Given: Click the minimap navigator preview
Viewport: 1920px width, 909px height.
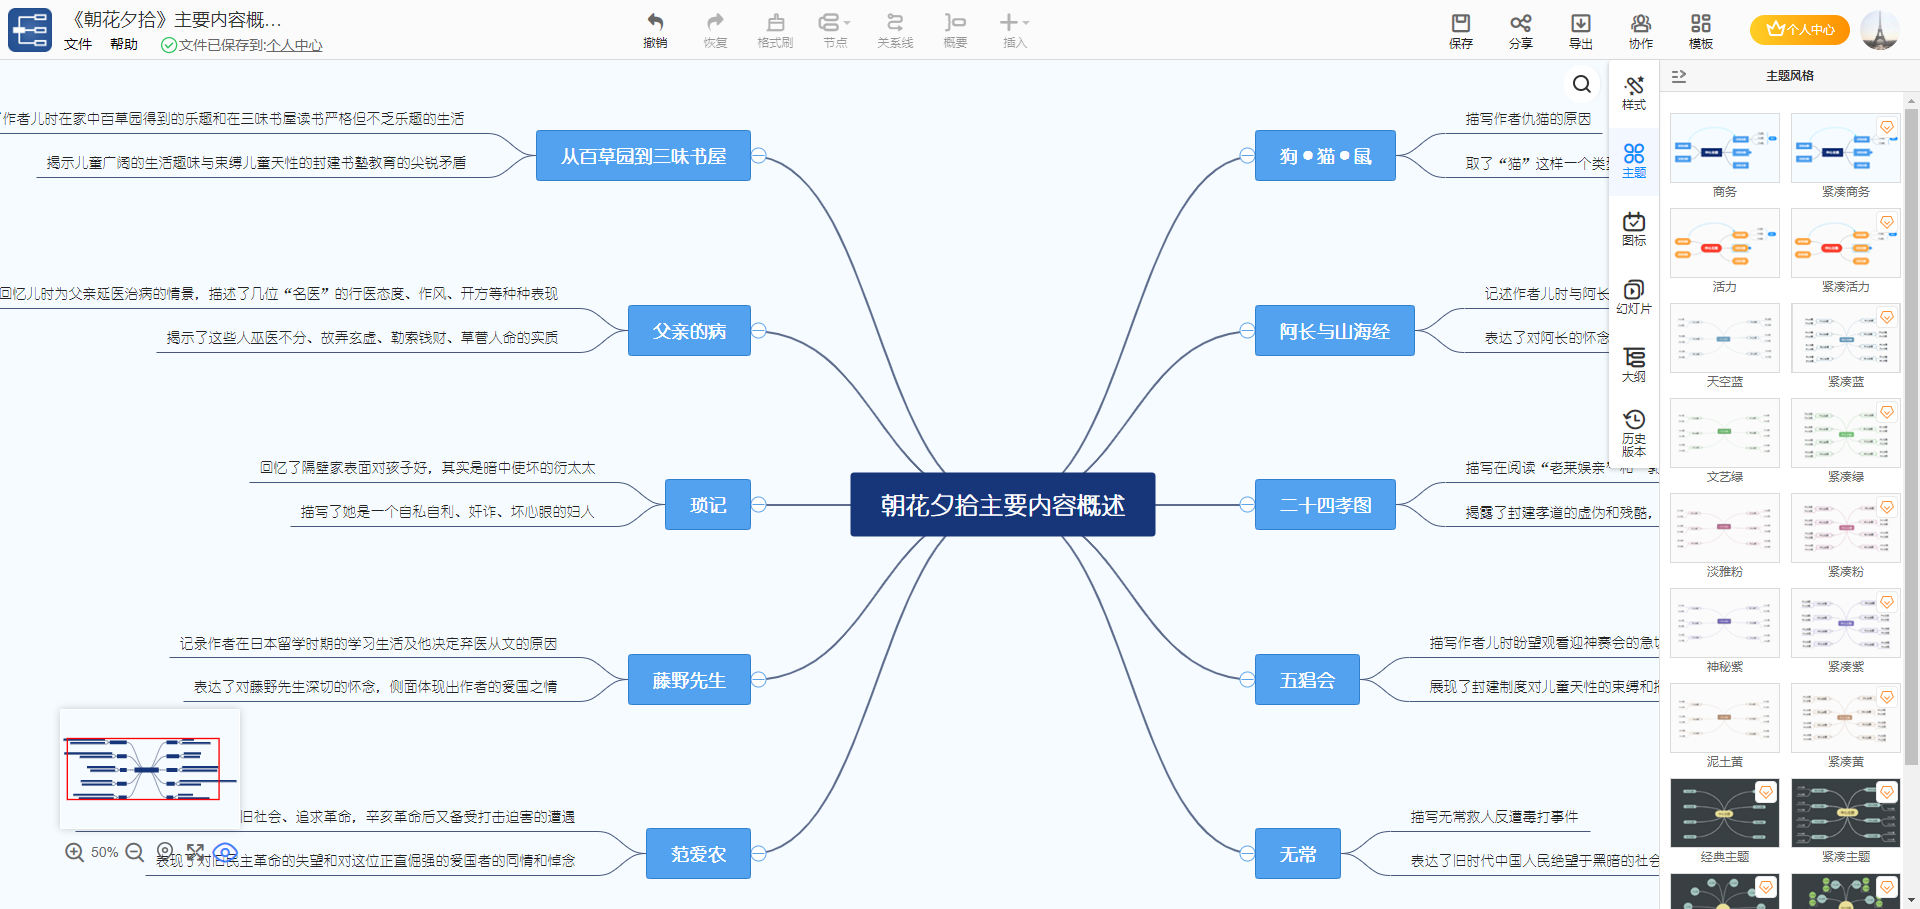Looking at the screenshot, I should (149, 769).
